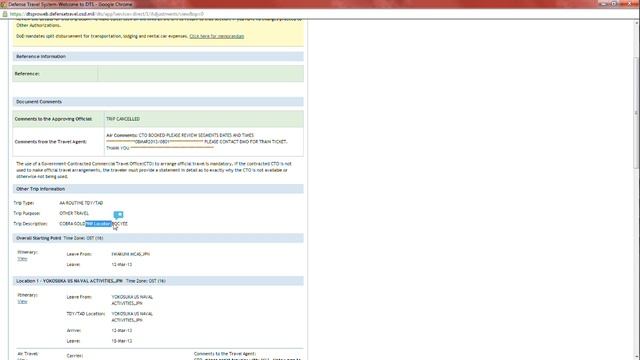
Task: Click the 'Air Travel:' label
Action: click(x=28, y=354)
